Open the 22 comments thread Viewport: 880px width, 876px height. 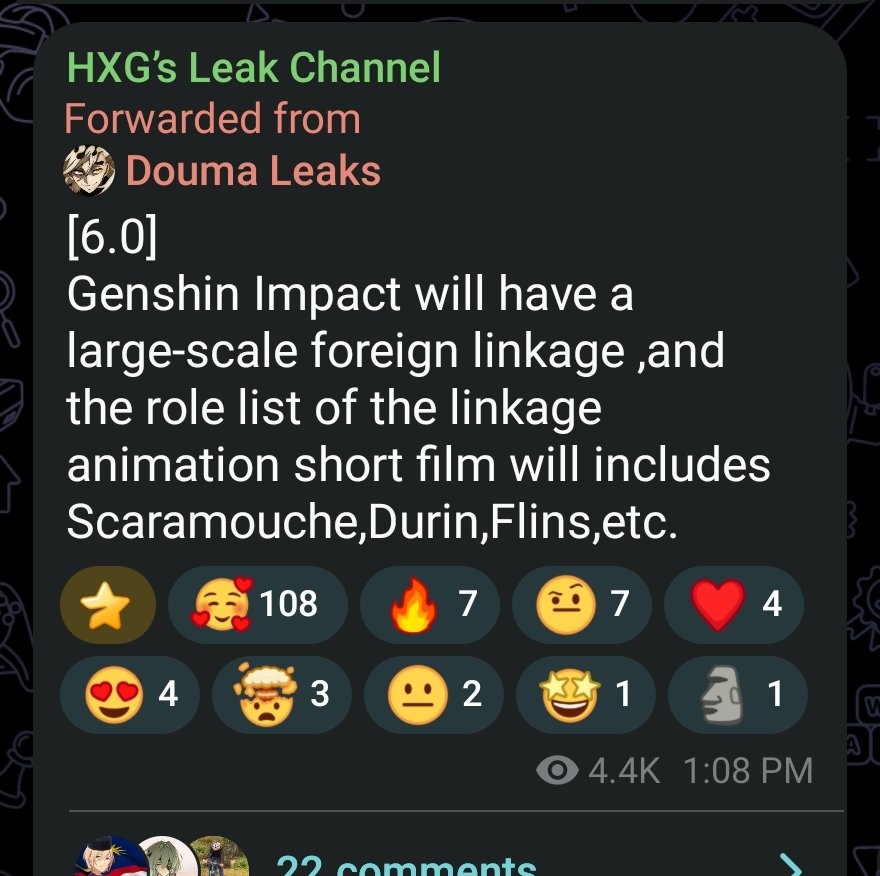[x=406, y=865]
